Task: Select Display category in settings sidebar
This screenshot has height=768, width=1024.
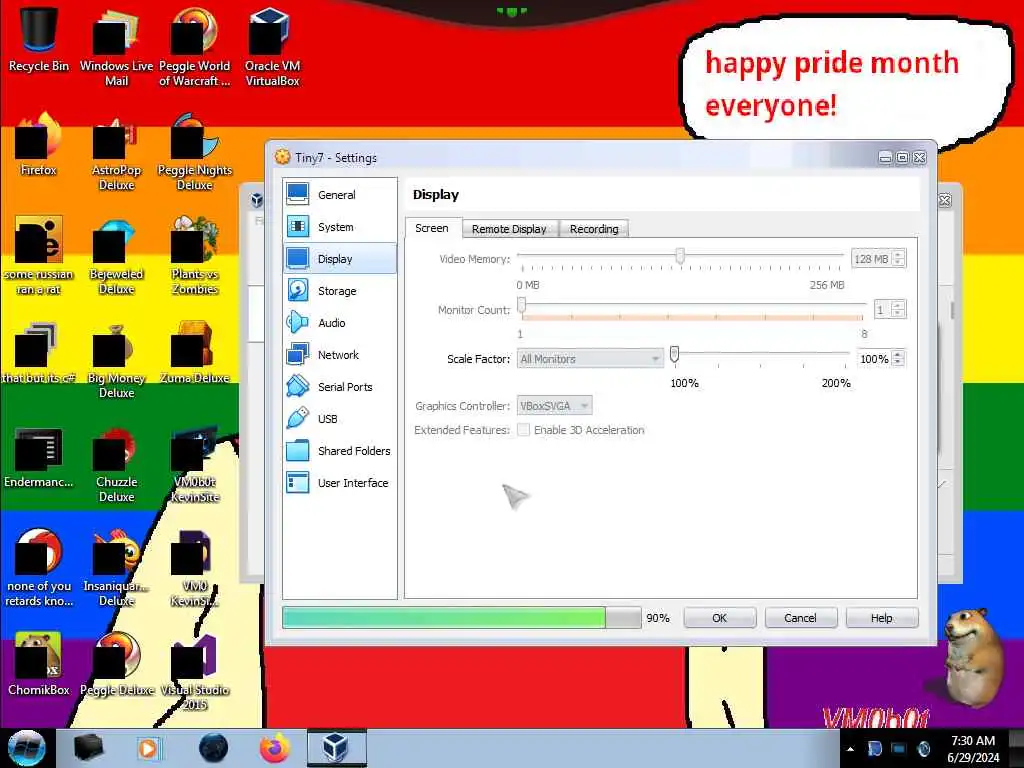Action: (340, 259)
